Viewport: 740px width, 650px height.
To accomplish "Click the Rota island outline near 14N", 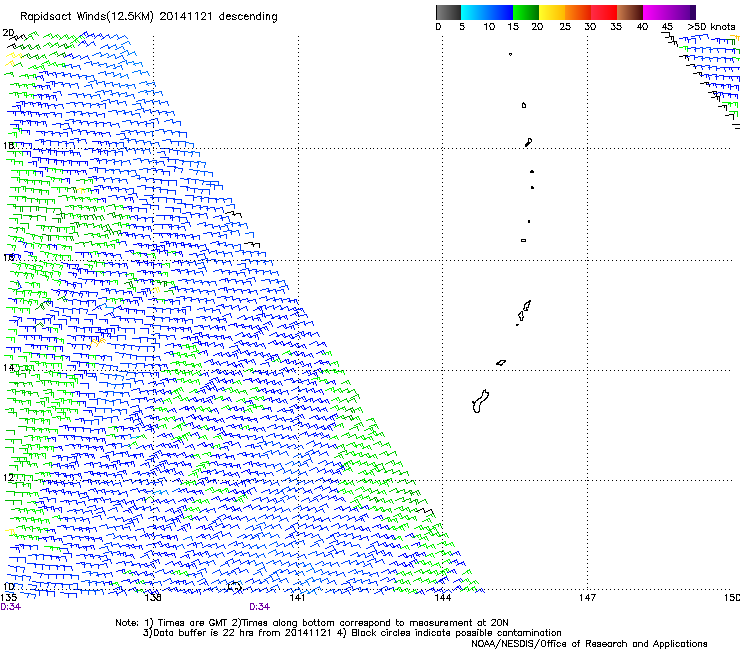I will pyautogui.click(x=501, y=363).
